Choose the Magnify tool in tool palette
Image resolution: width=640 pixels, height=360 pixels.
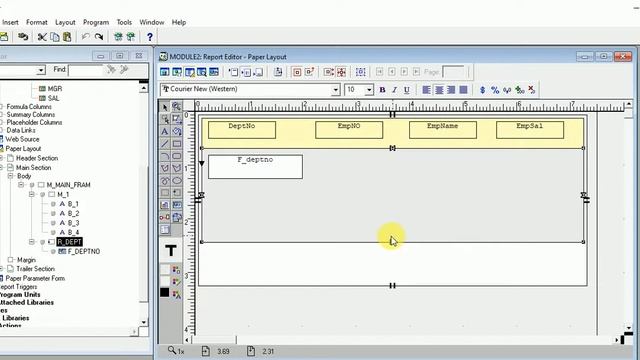[177, 107]
